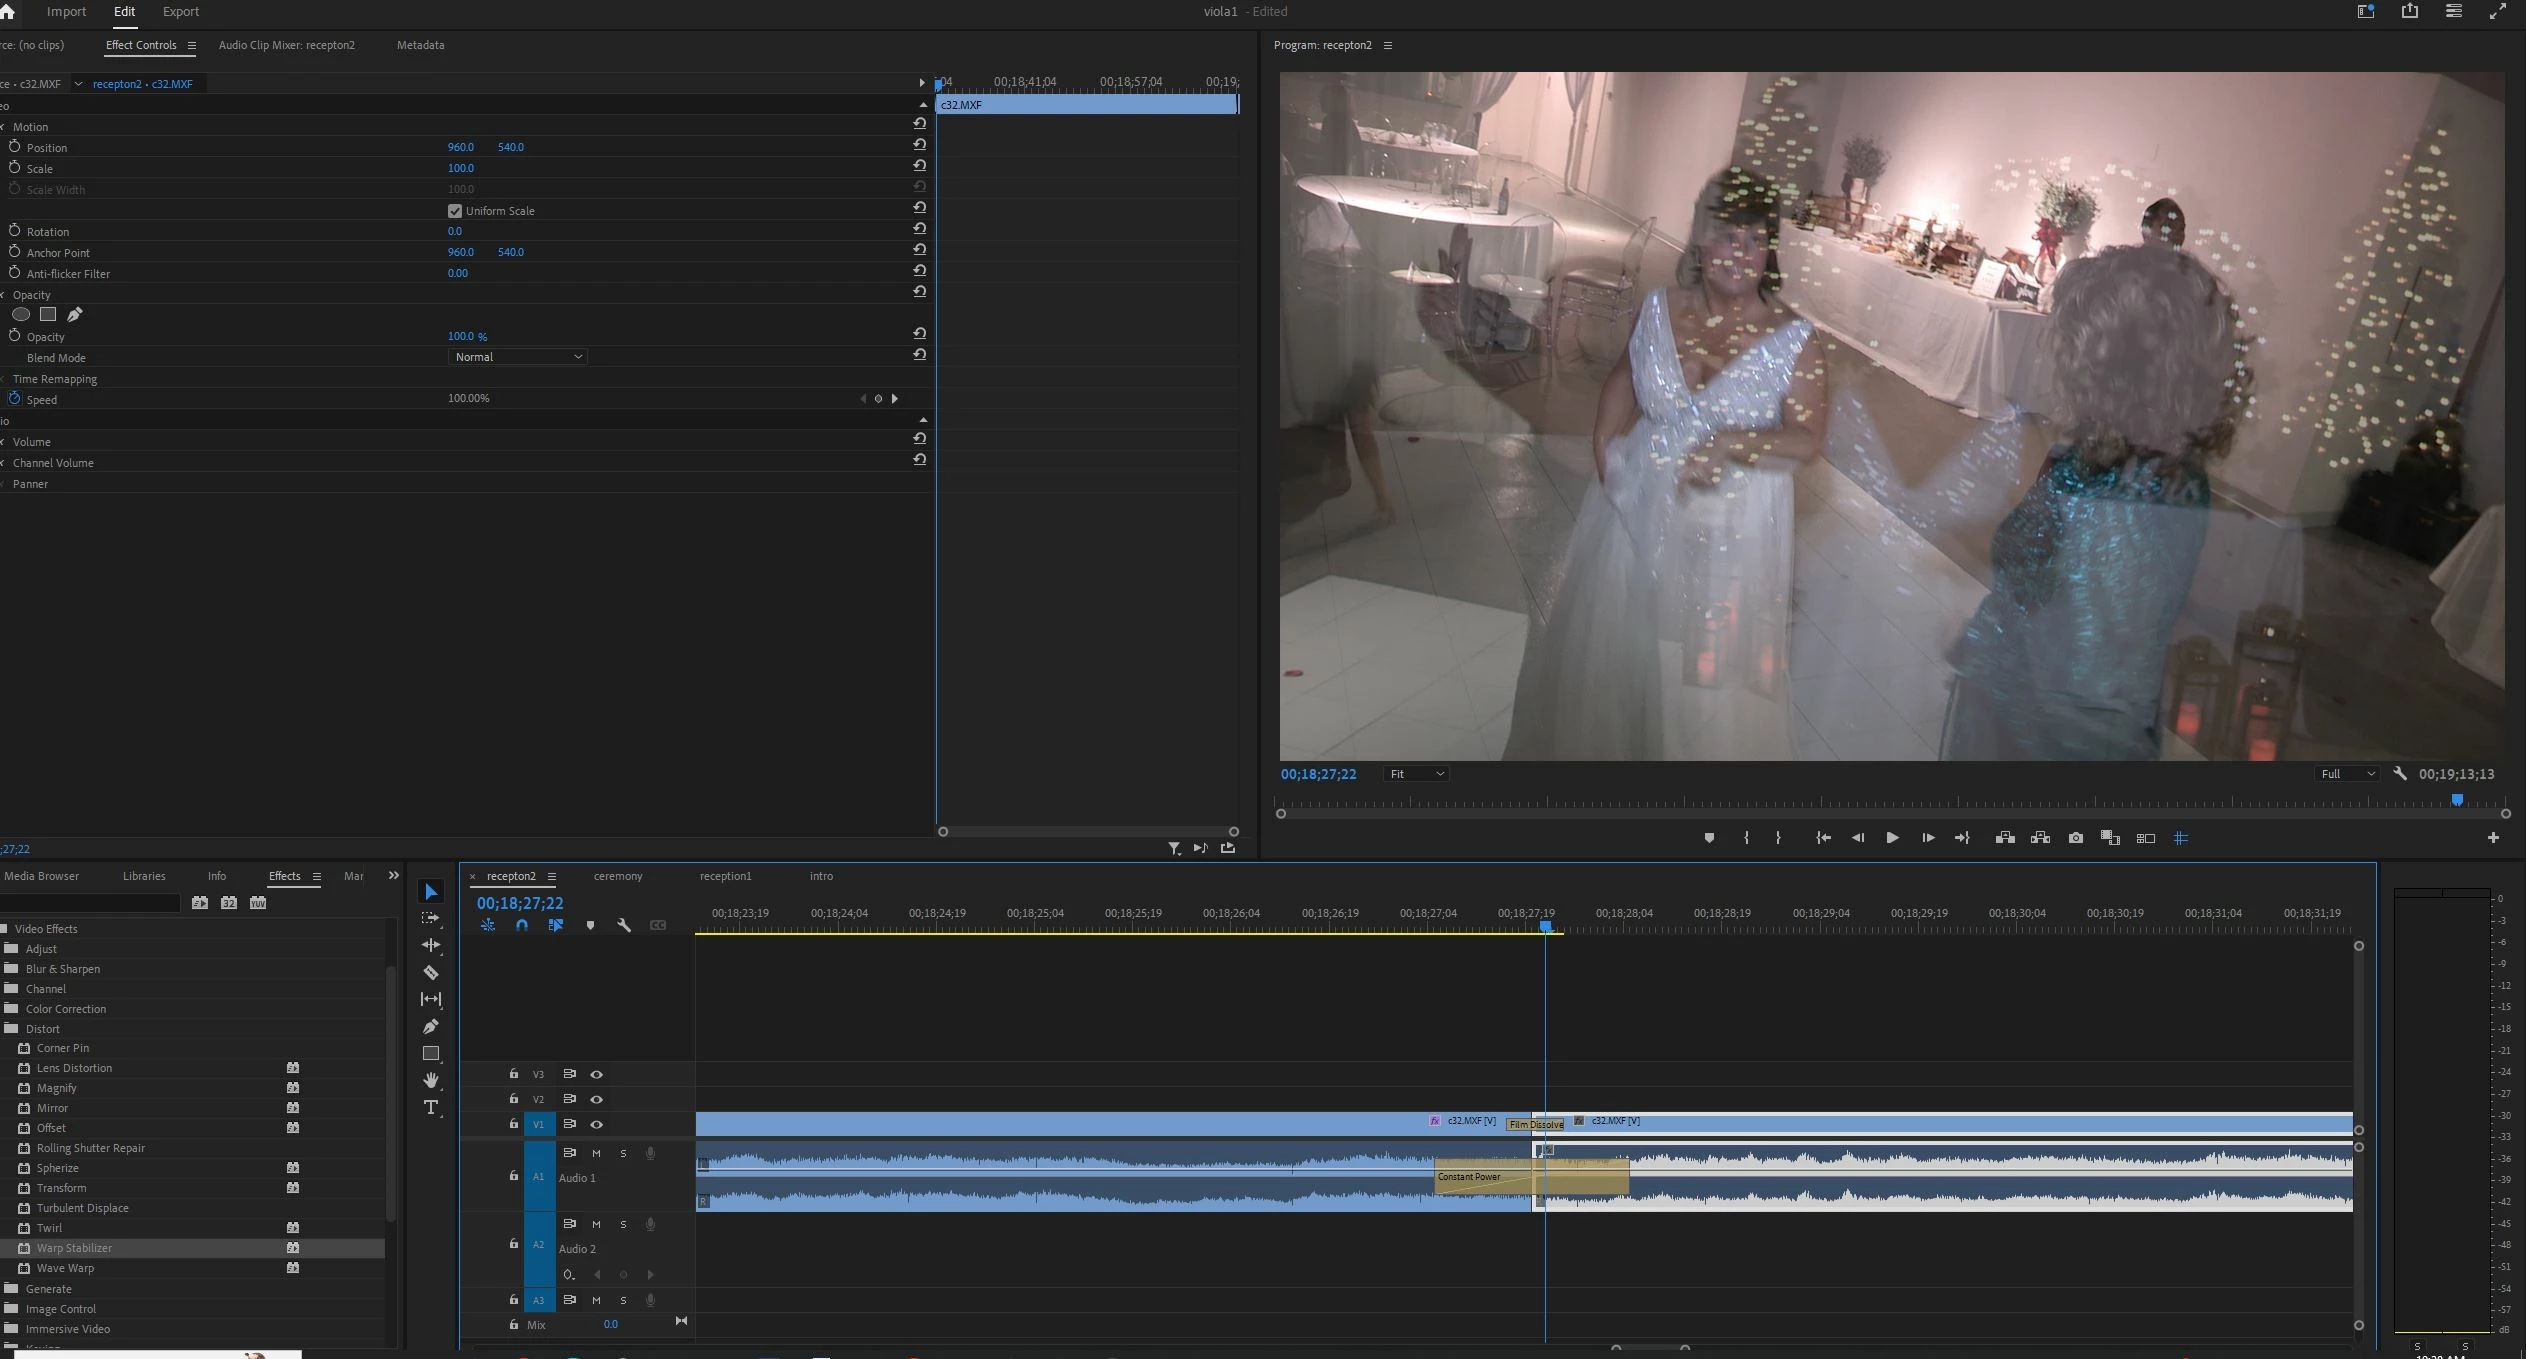The width and height of the screenshot is (2526, 1359).
Task: Select the Type tool
Action: click(x=431, y=1107)
